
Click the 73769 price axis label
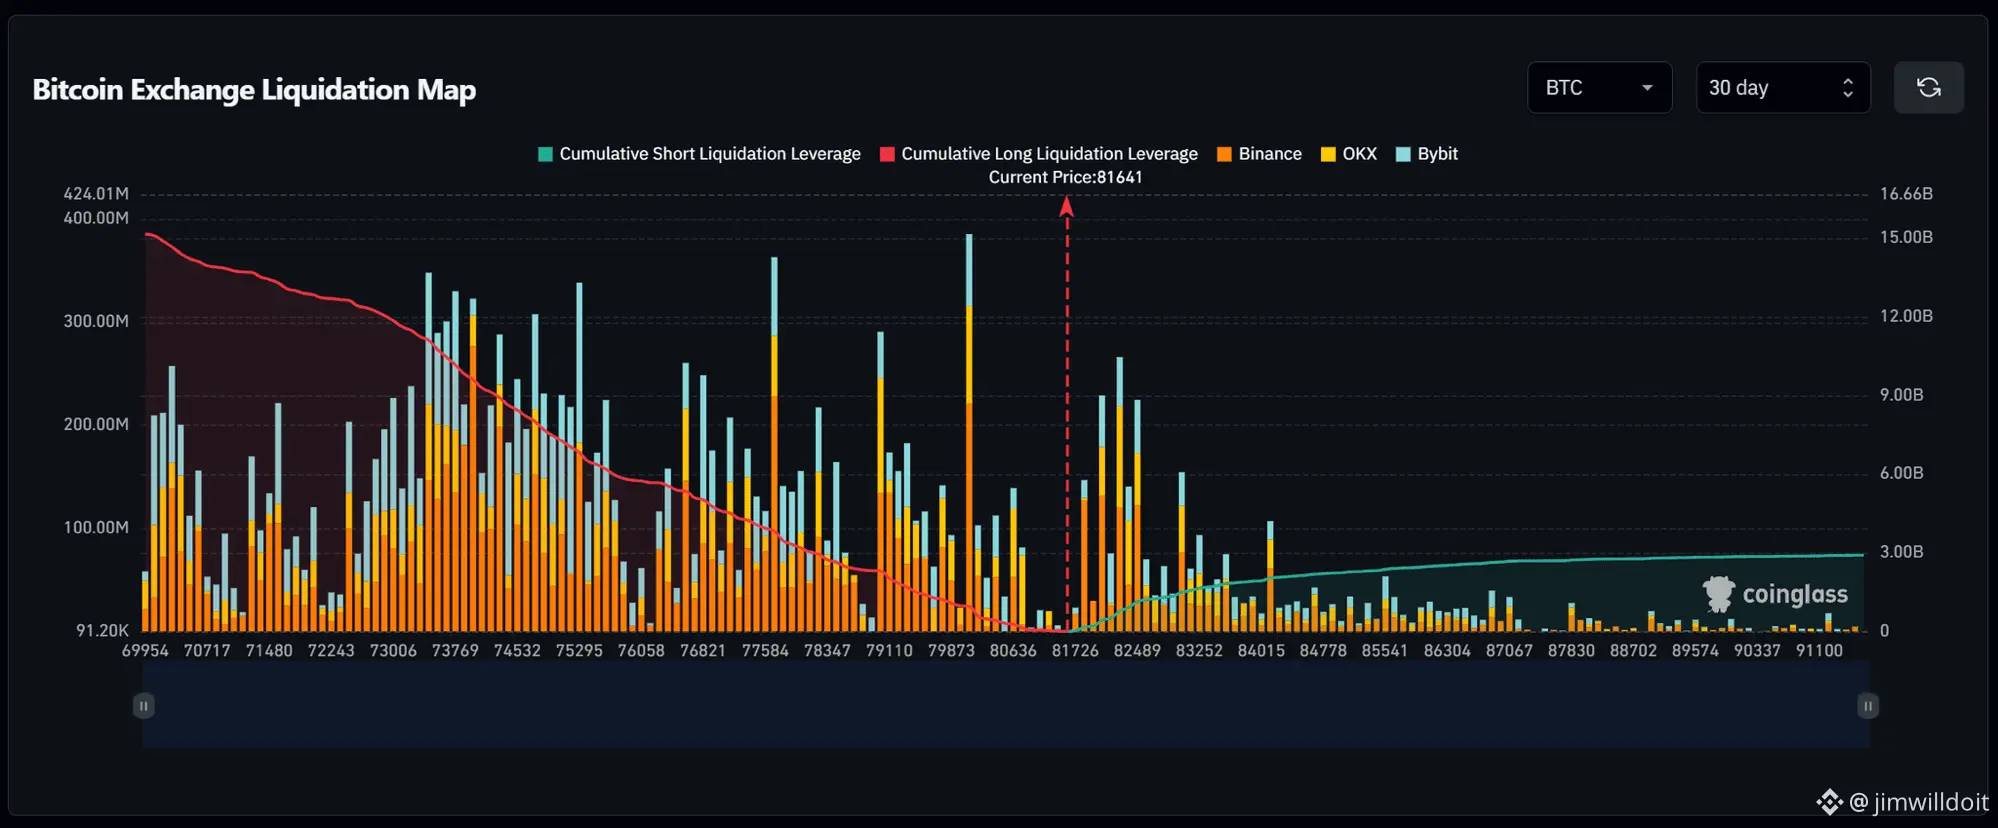click(x=455, y=651)
